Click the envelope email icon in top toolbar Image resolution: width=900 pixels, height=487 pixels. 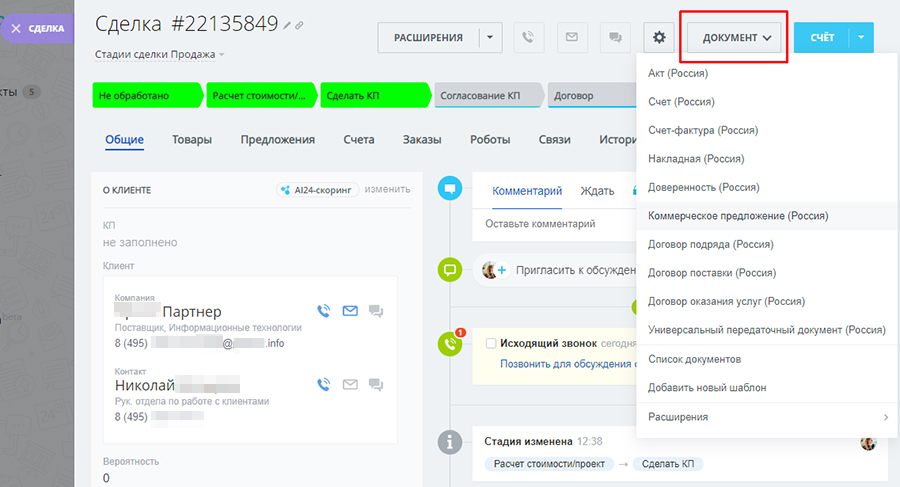(x=572, y=37)
